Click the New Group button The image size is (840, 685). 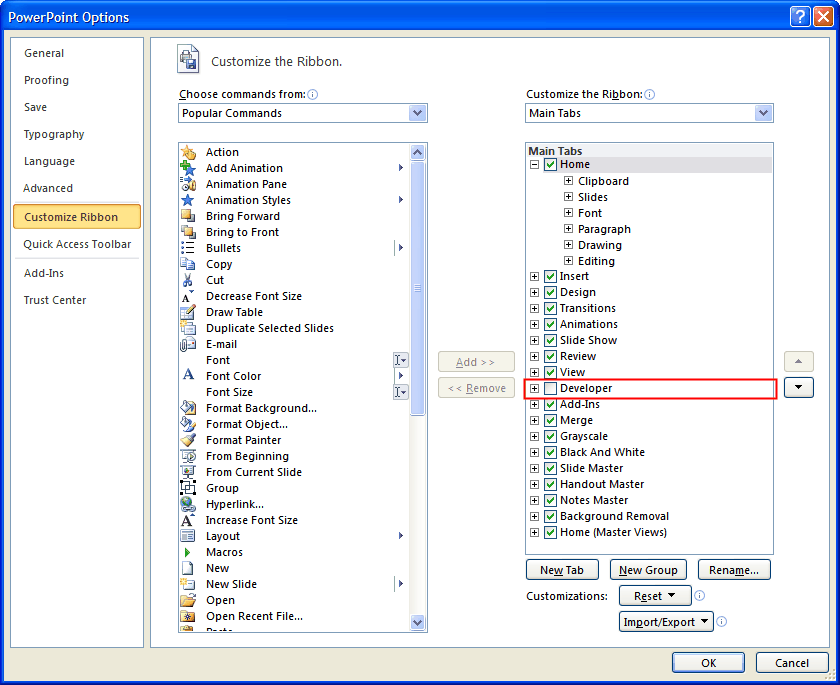(648, 570)
